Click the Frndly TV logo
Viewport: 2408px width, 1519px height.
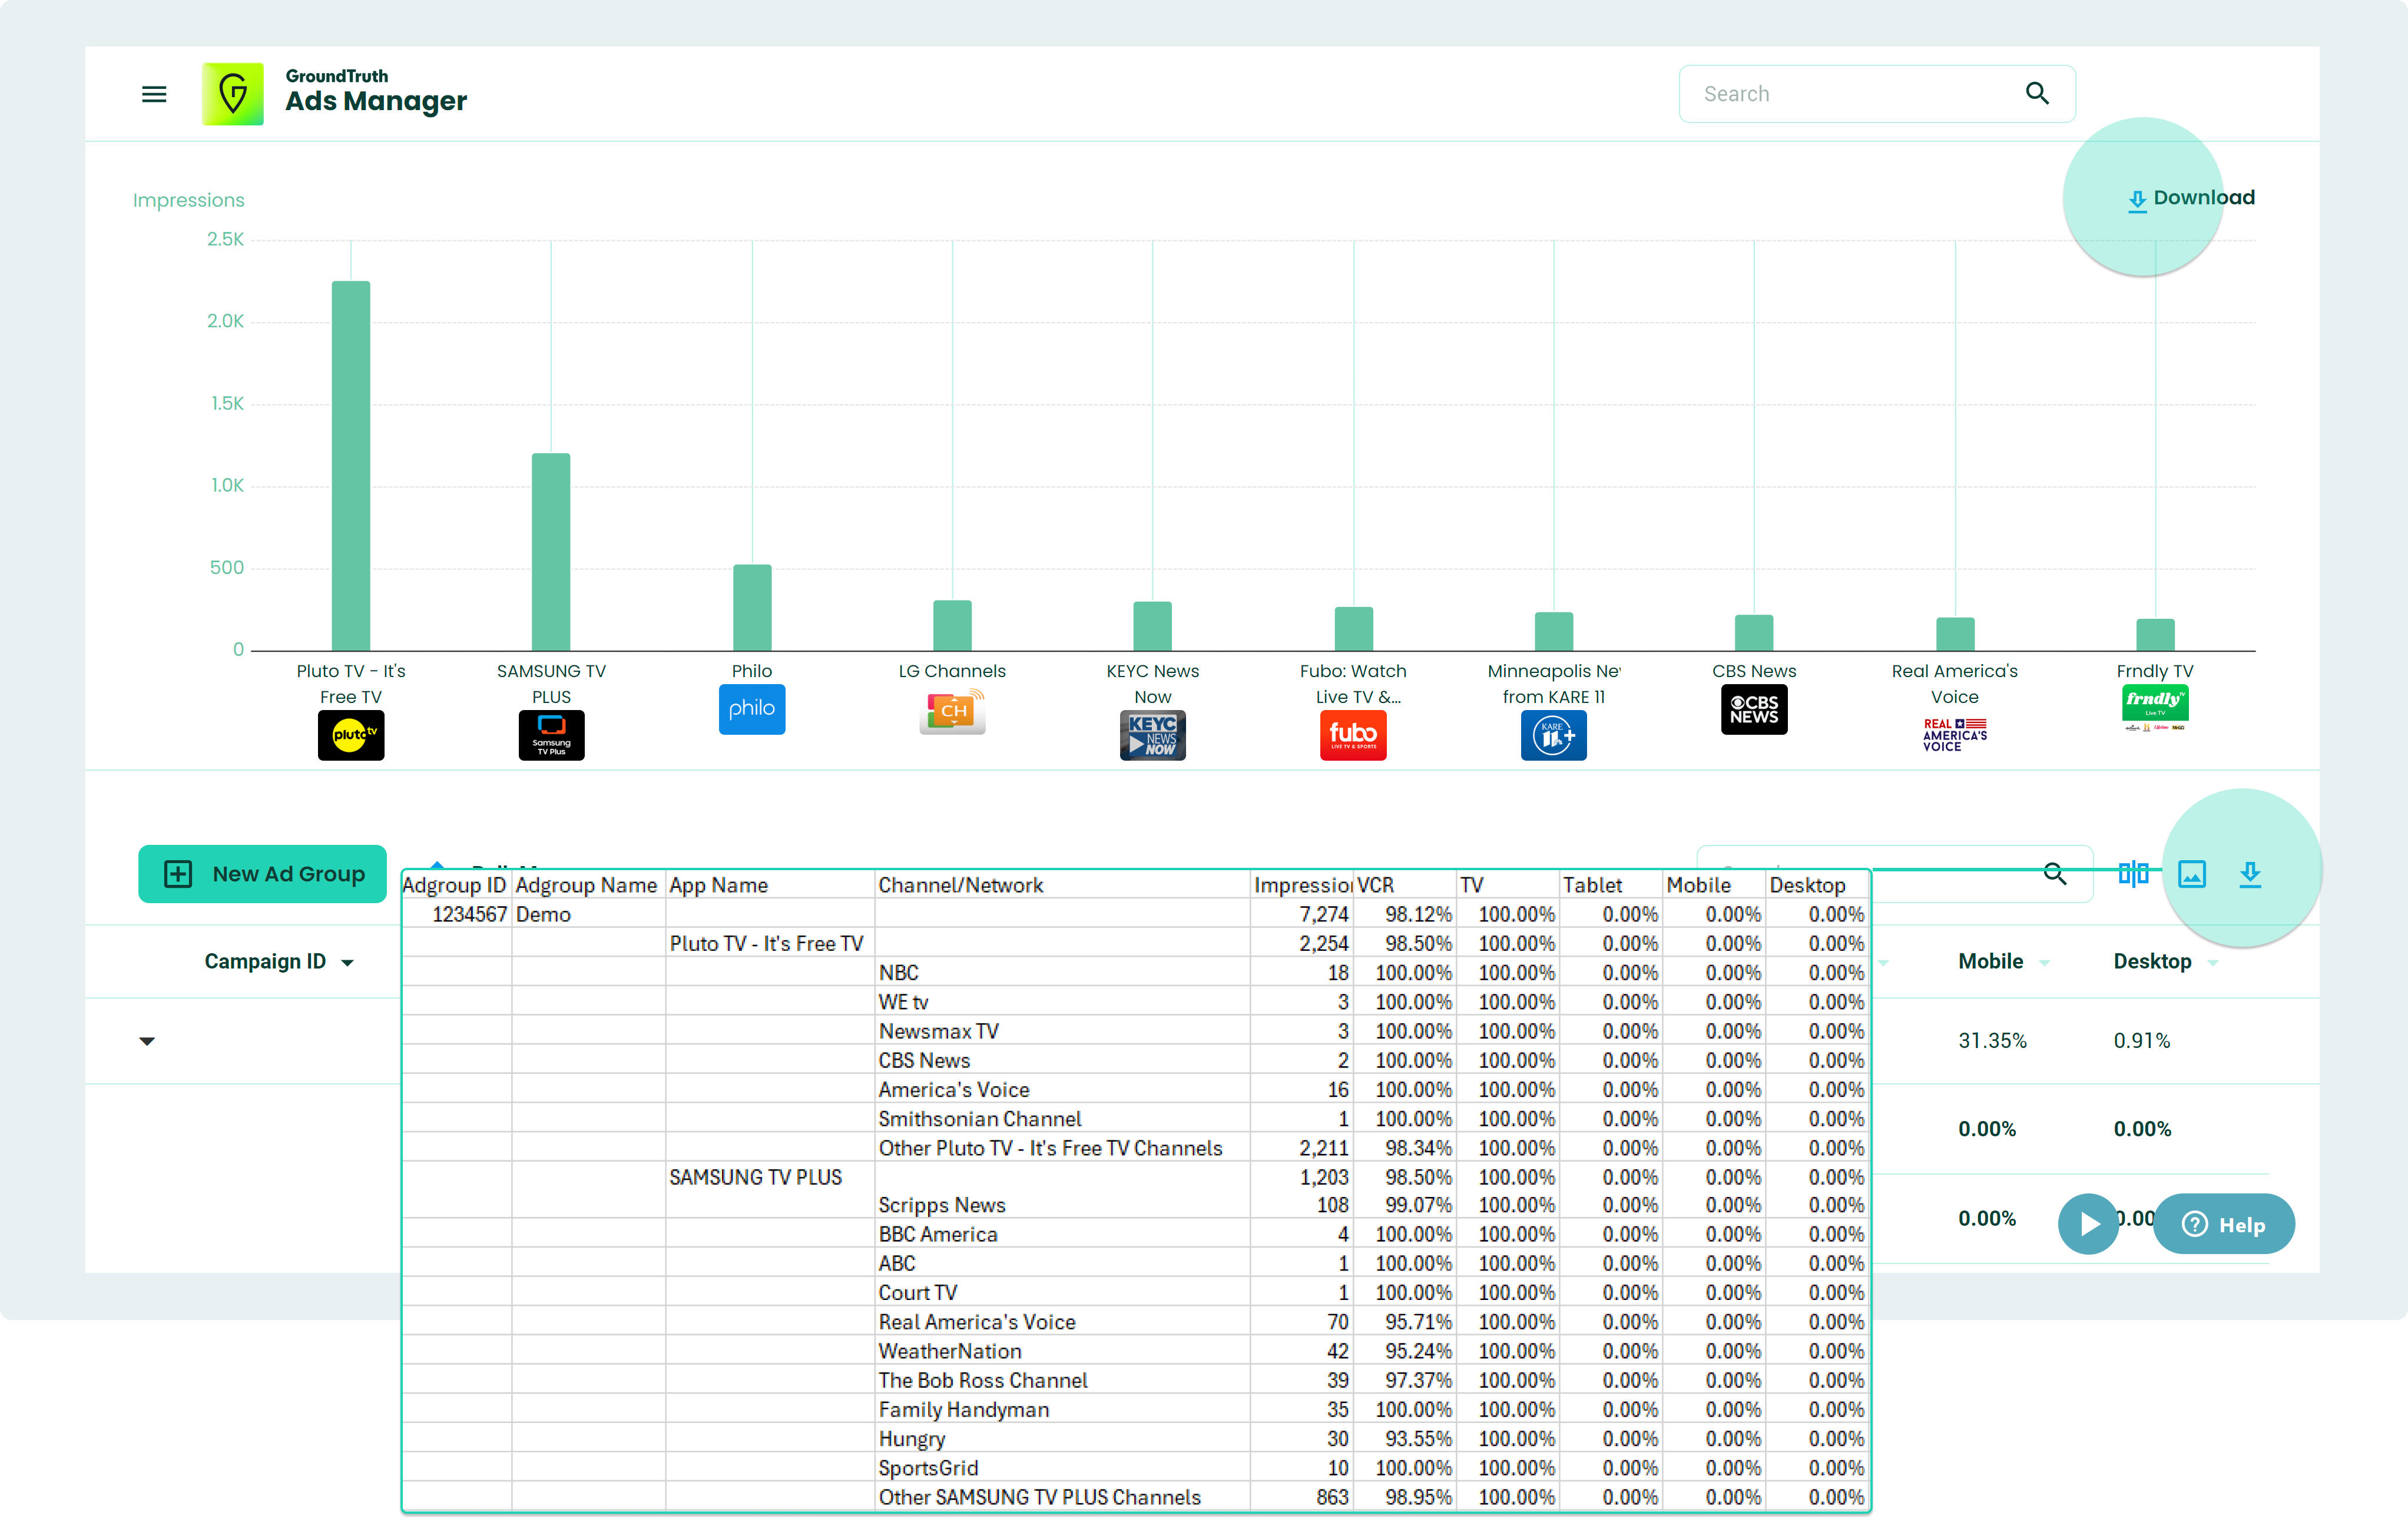(x=2155, y=708)
